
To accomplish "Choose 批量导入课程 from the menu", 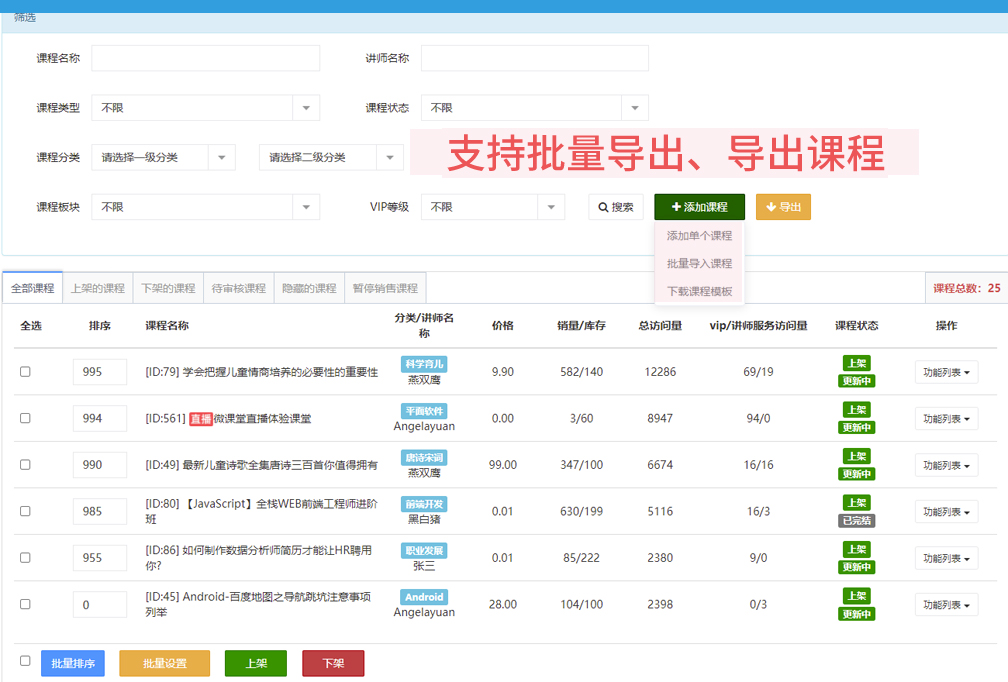I will [699, 264].
